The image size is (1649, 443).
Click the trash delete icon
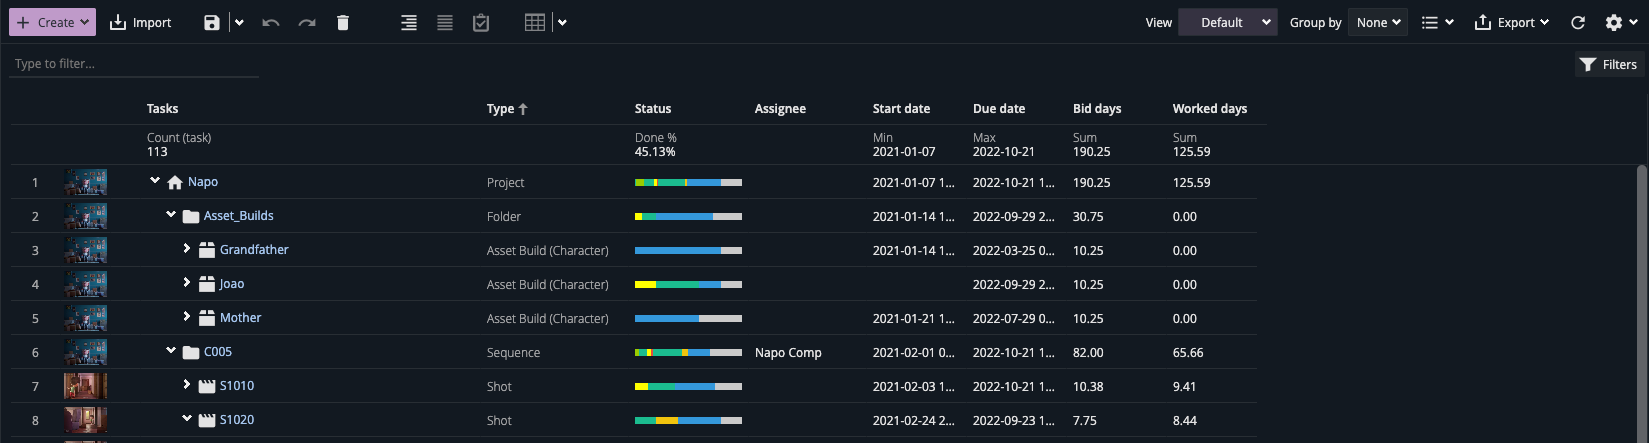tap(343, 22)
